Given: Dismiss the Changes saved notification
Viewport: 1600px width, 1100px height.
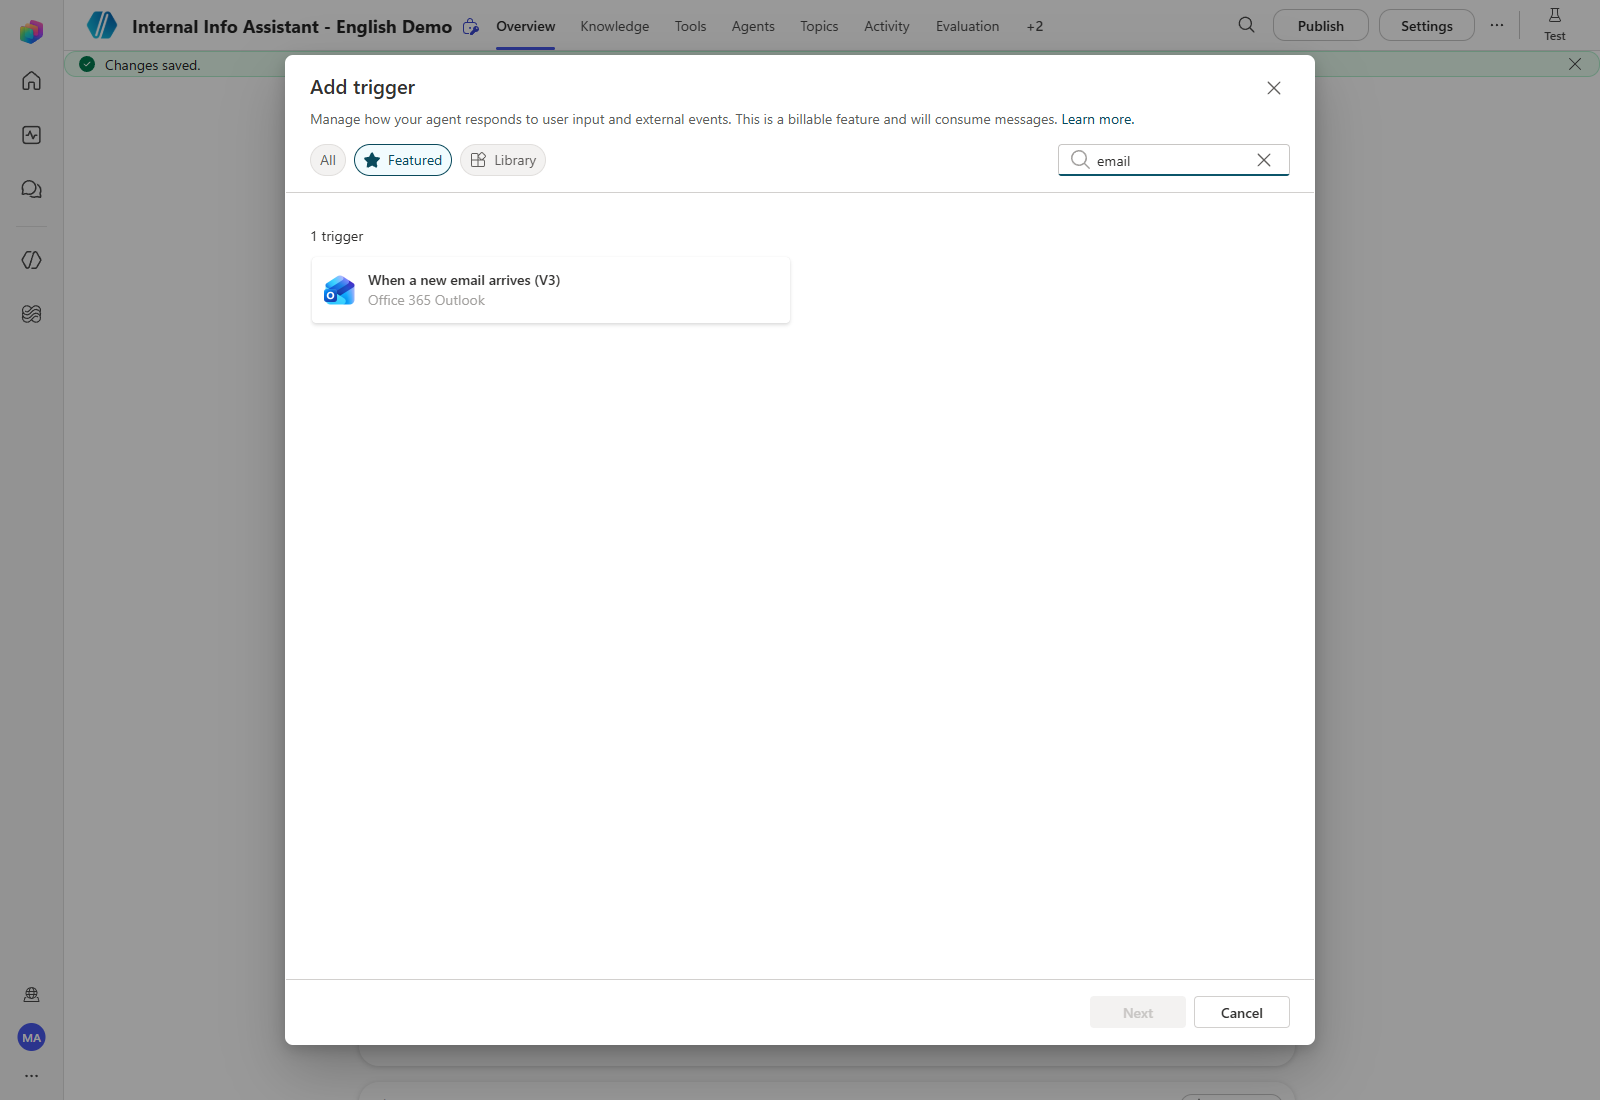Looking at the screenshot, I should coord(1575,64).
